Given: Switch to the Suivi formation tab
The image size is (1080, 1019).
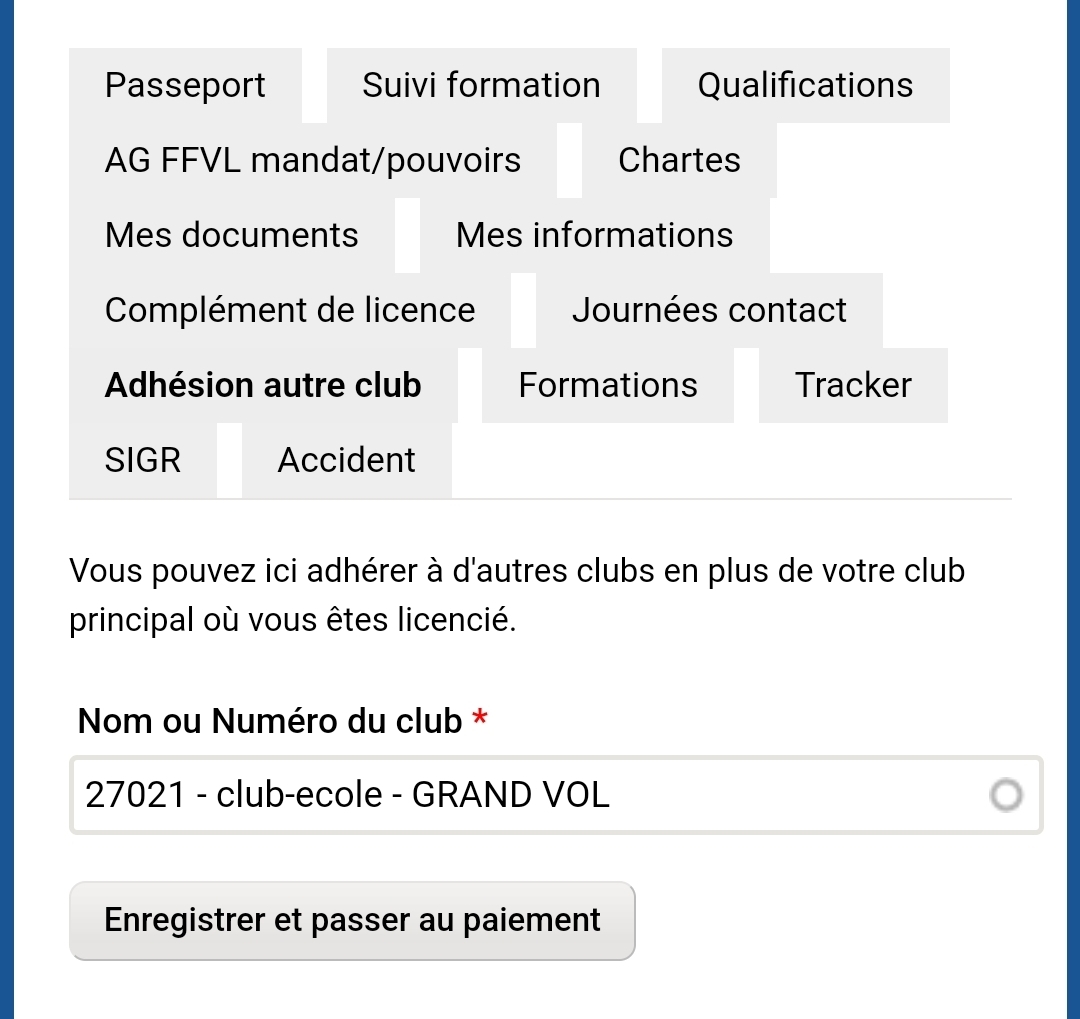Looking at the screenshot, I should point(481,85).
